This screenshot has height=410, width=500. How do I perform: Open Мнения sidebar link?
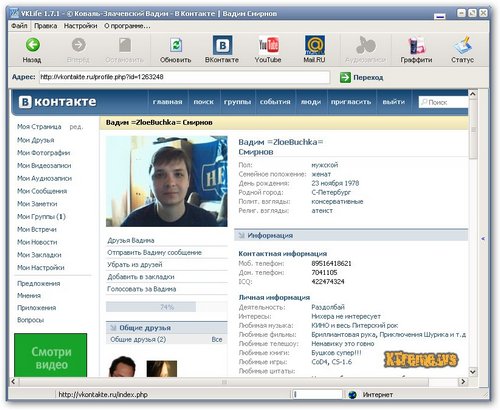(x=29, y=296)
